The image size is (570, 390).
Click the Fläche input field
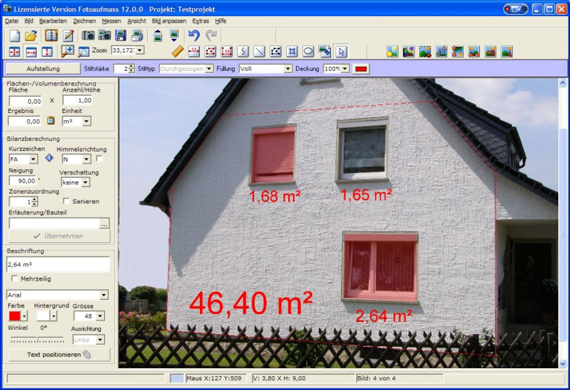[25, 101]
